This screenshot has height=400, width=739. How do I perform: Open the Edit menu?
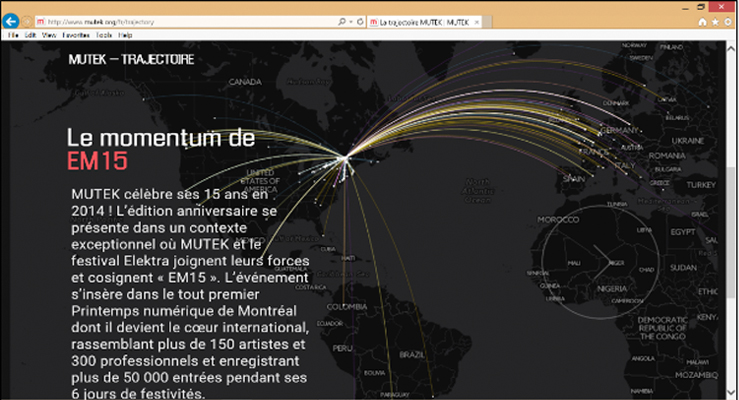pos(31,35)
